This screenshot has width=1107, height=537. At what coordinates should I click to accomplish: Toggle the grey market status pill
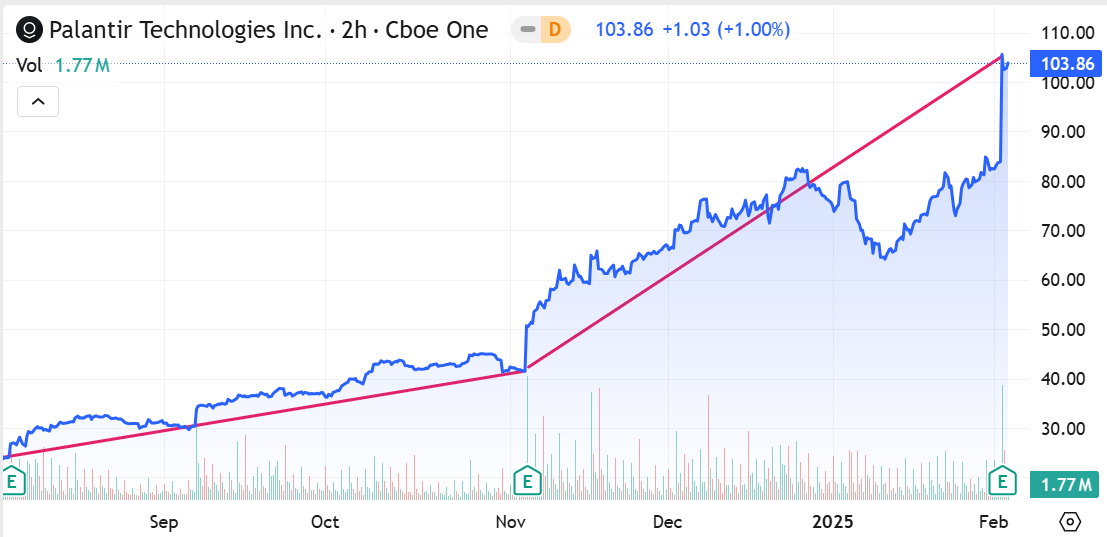pos(527,30)
